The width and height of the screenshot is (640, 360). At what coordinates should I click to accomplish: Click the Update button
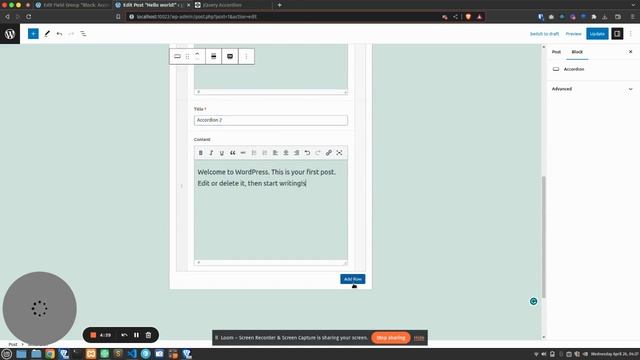597,34
